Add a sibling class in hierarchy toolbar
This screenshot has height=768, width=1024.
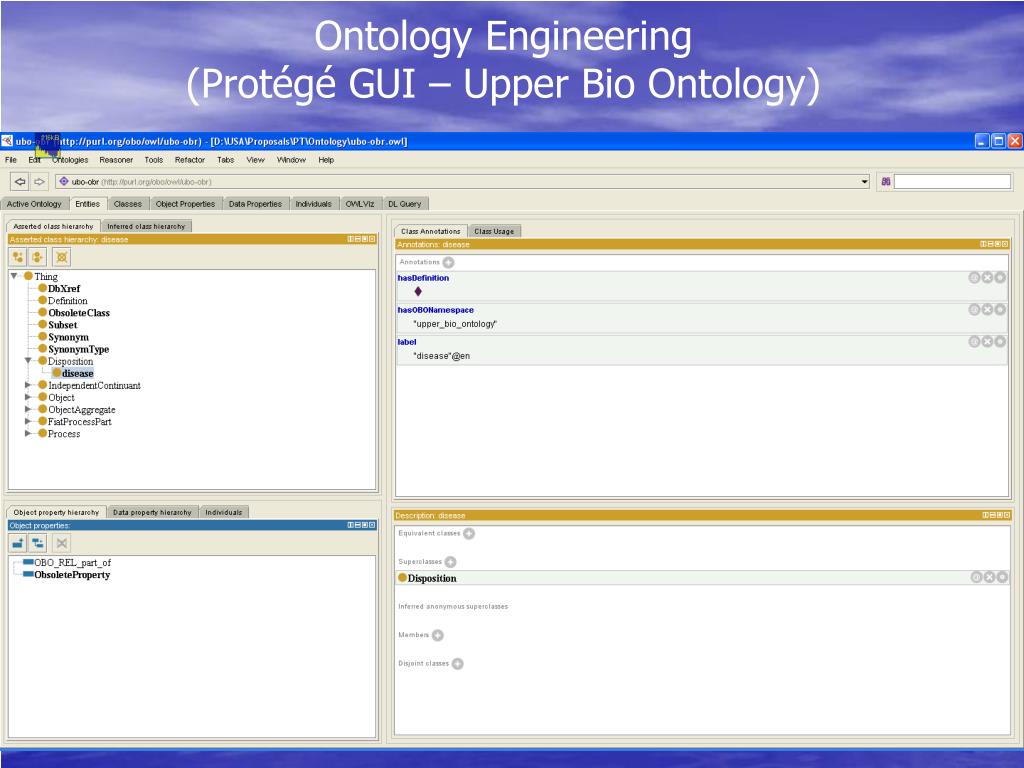[39, 257]
